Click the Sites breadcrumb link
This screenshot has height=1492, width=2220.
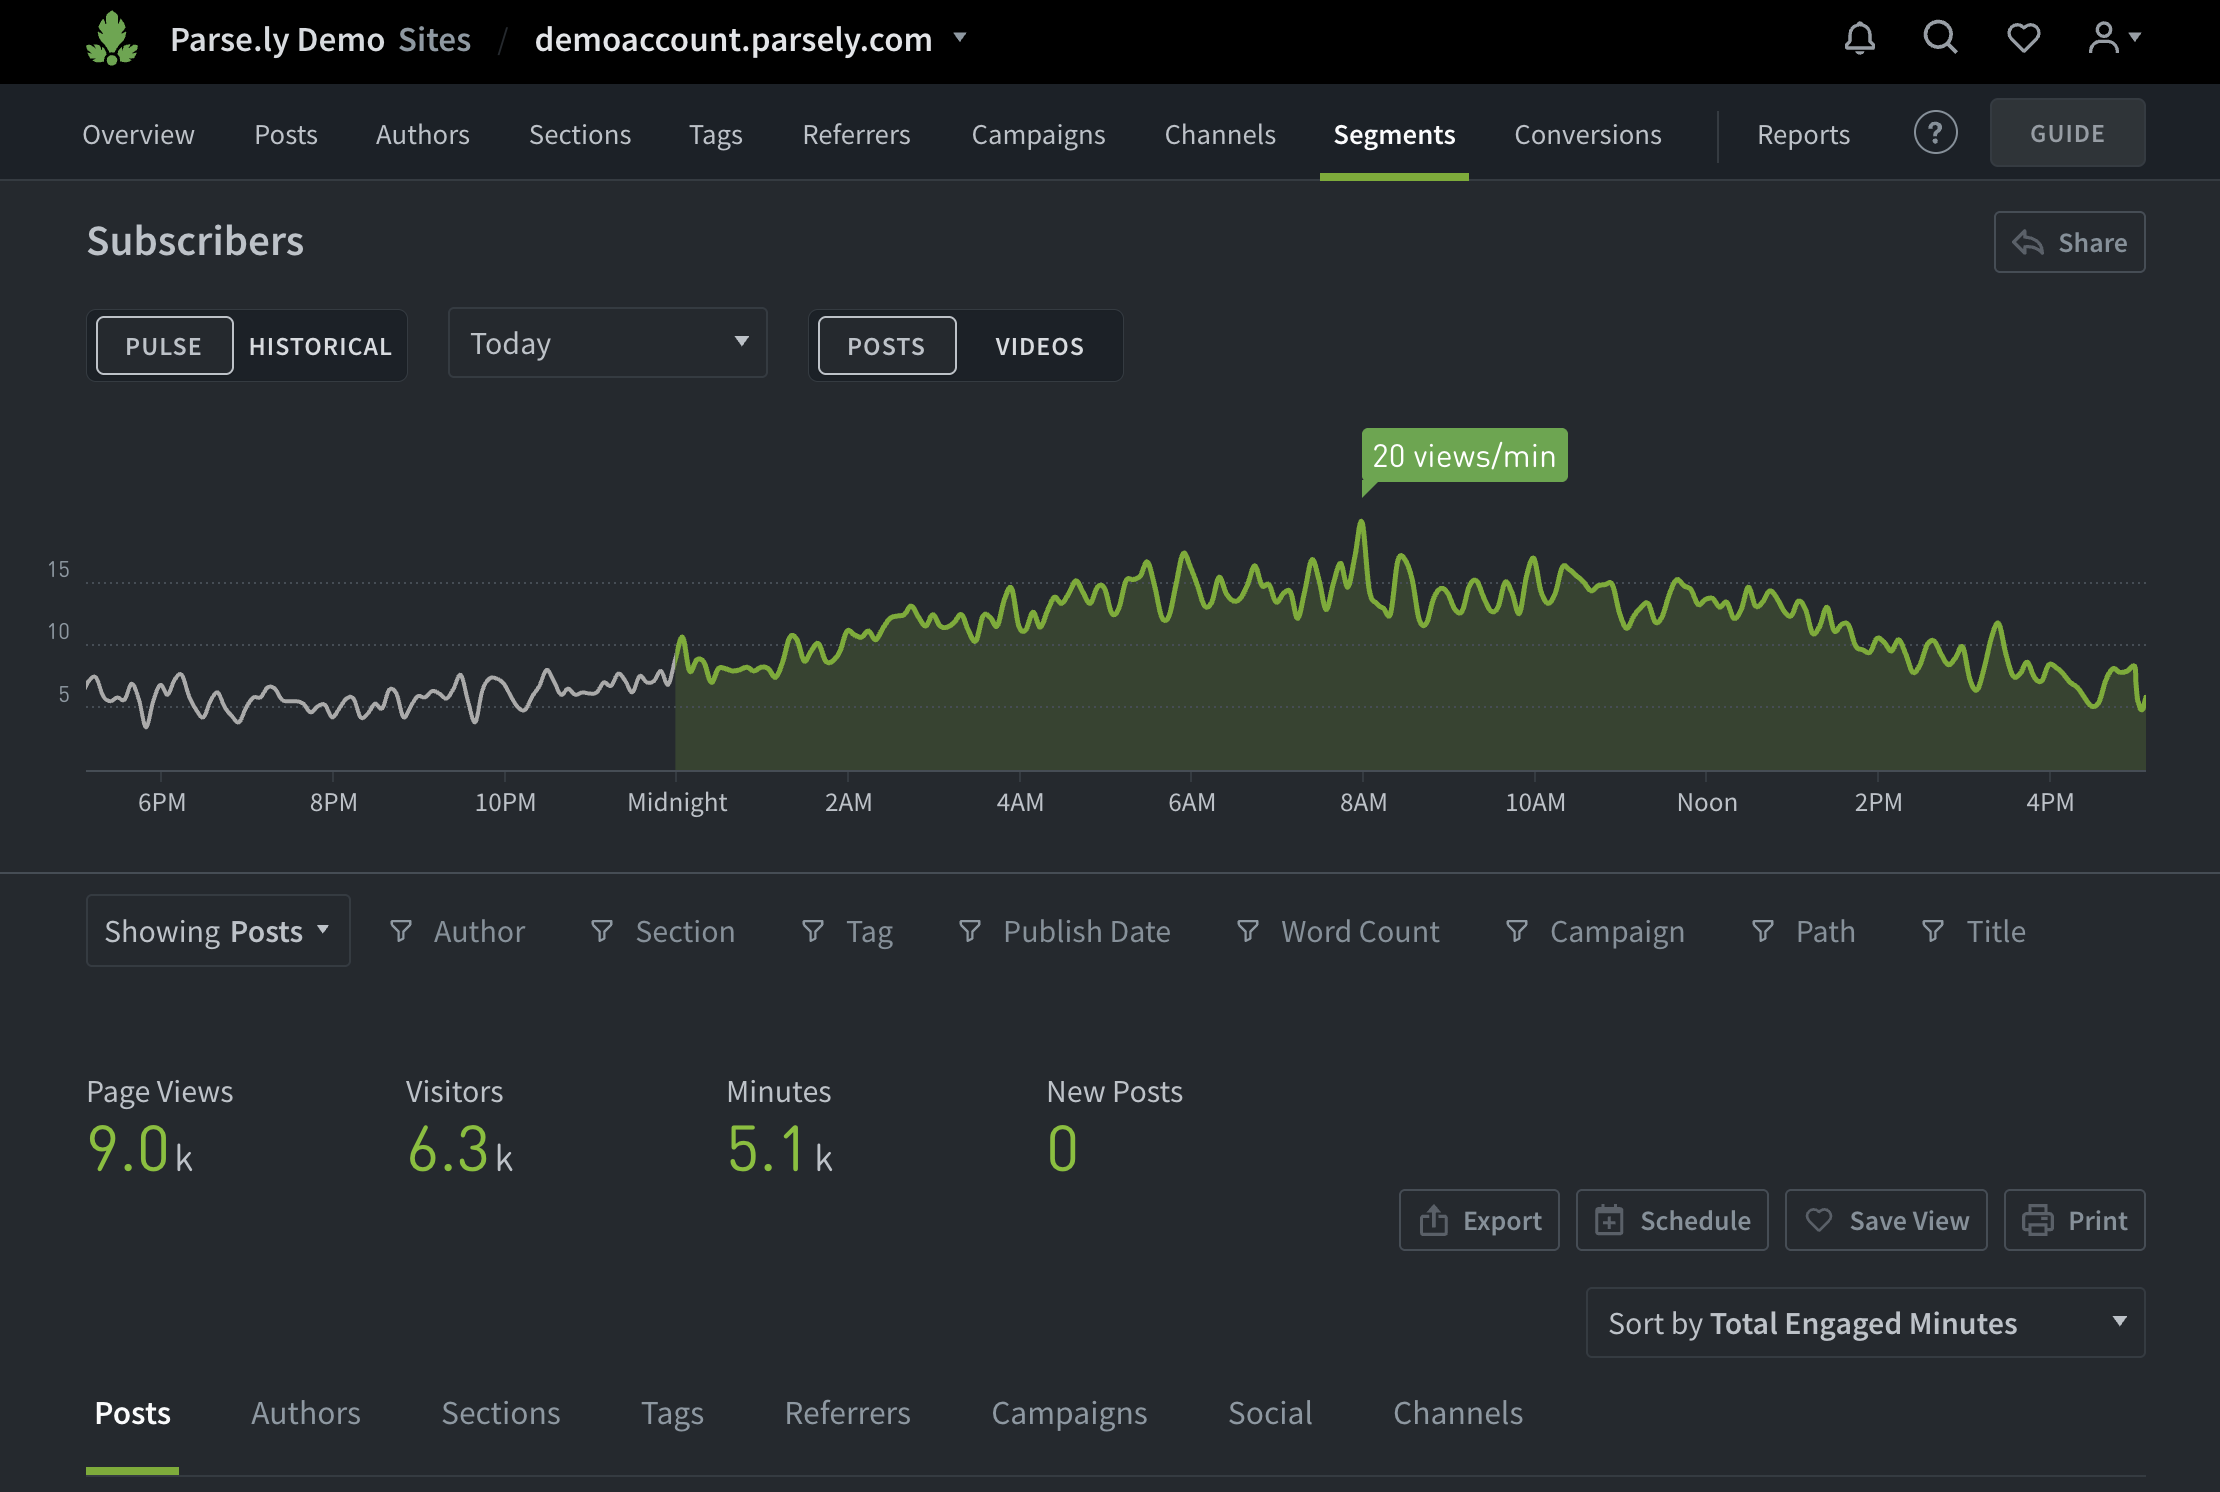434,39
